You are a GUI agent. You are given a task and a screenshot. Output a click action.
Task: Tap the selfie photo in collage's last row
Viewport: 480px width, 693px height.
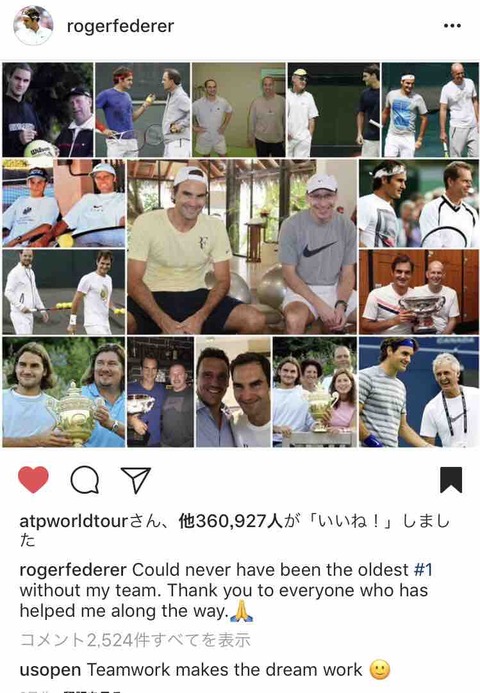pos(233,392)
